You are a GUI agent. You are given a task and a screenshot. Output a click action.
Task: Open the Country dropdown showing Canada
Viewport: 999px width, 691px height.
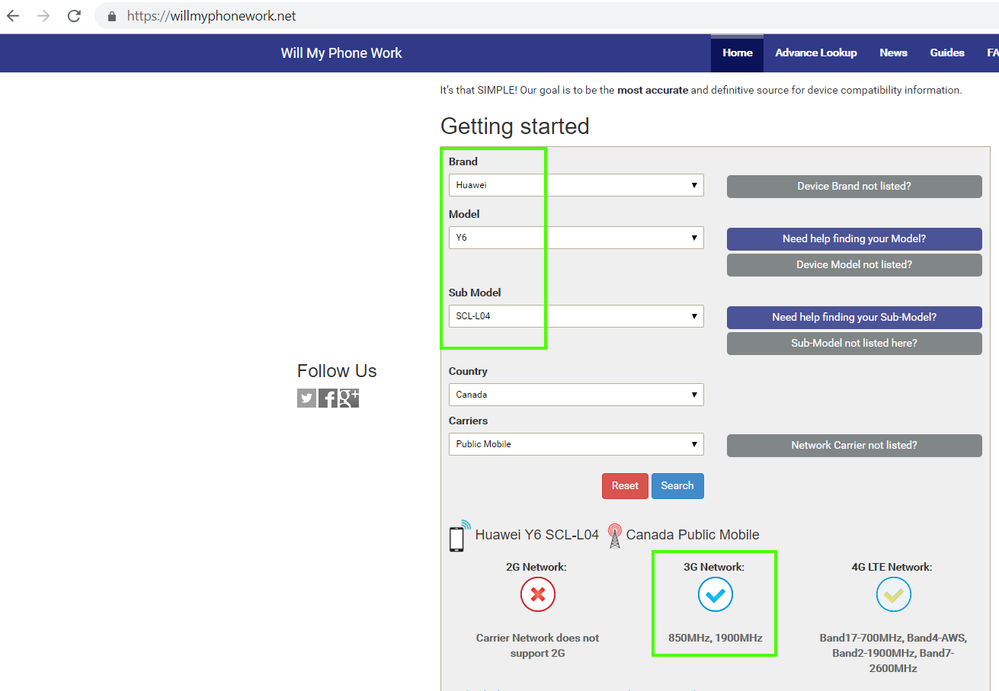(576, 394)
